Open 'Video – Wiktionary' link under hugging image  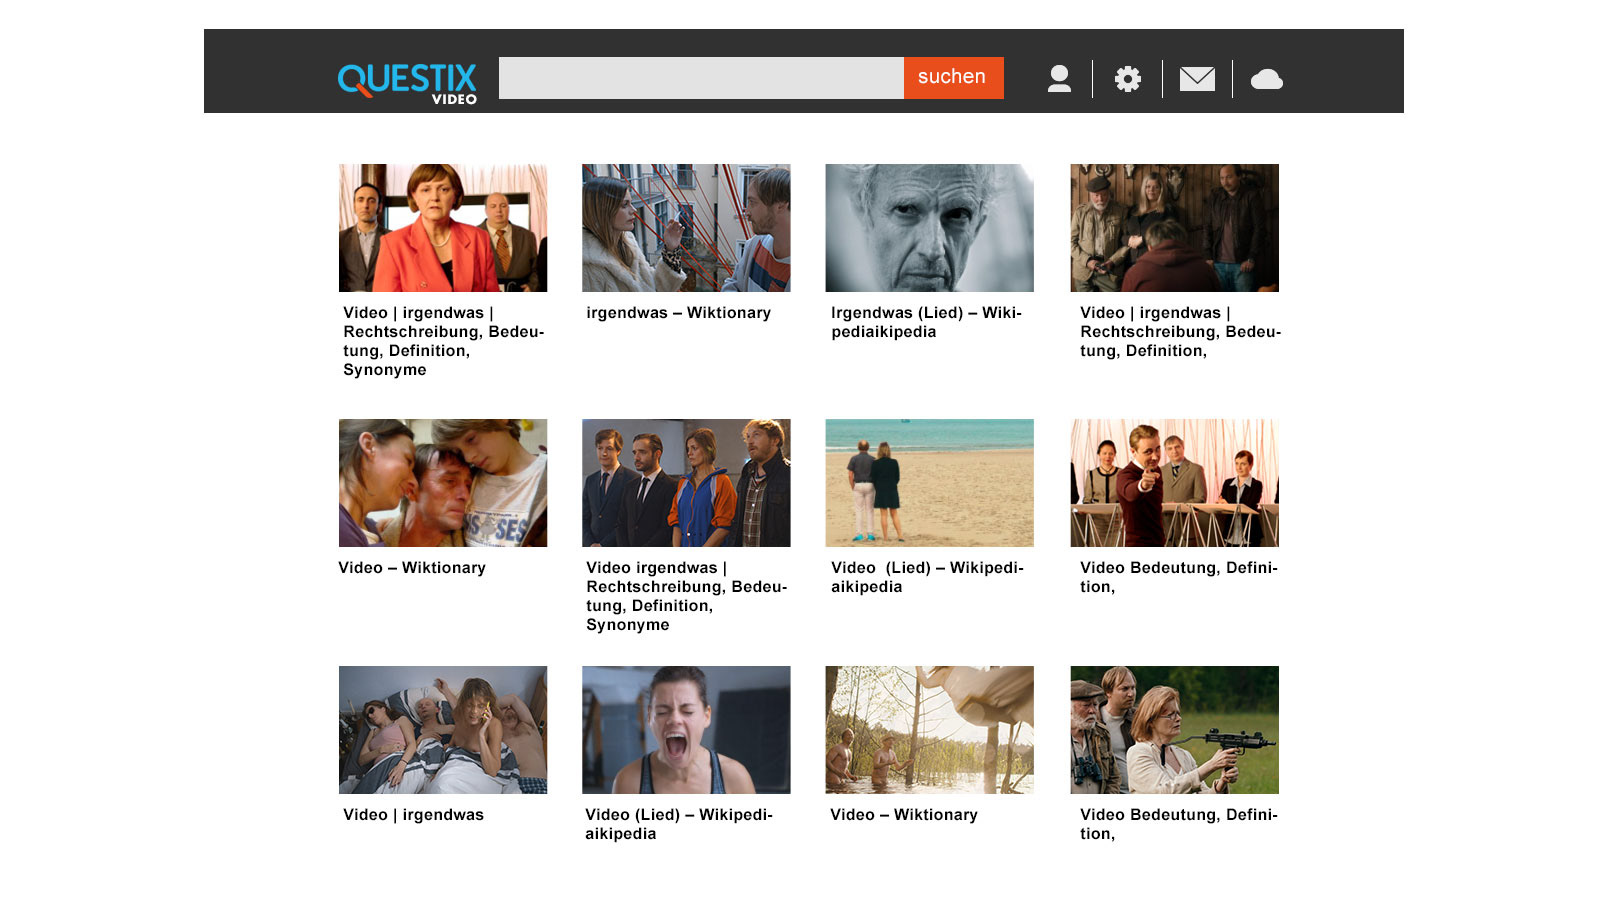[412, 568]
